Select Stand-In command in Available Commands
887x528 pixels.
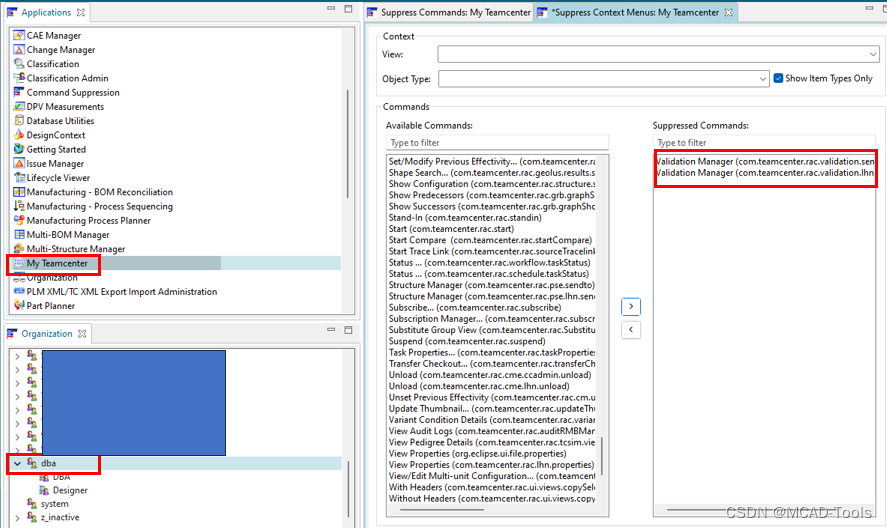pyautogui.click(x=464, y=217)
